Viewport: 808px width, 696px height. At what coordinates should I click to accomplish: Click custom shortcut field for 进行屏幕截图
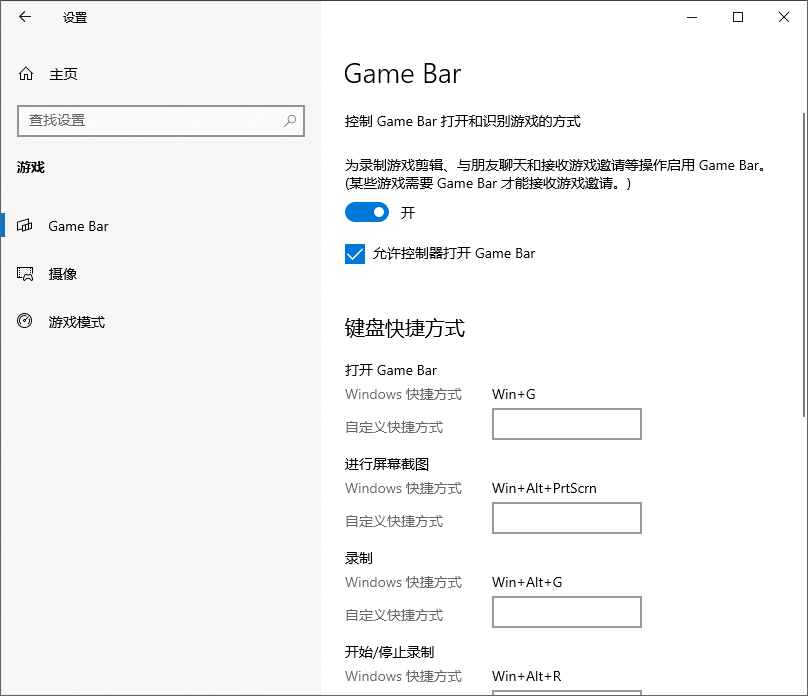click(567, 518)
